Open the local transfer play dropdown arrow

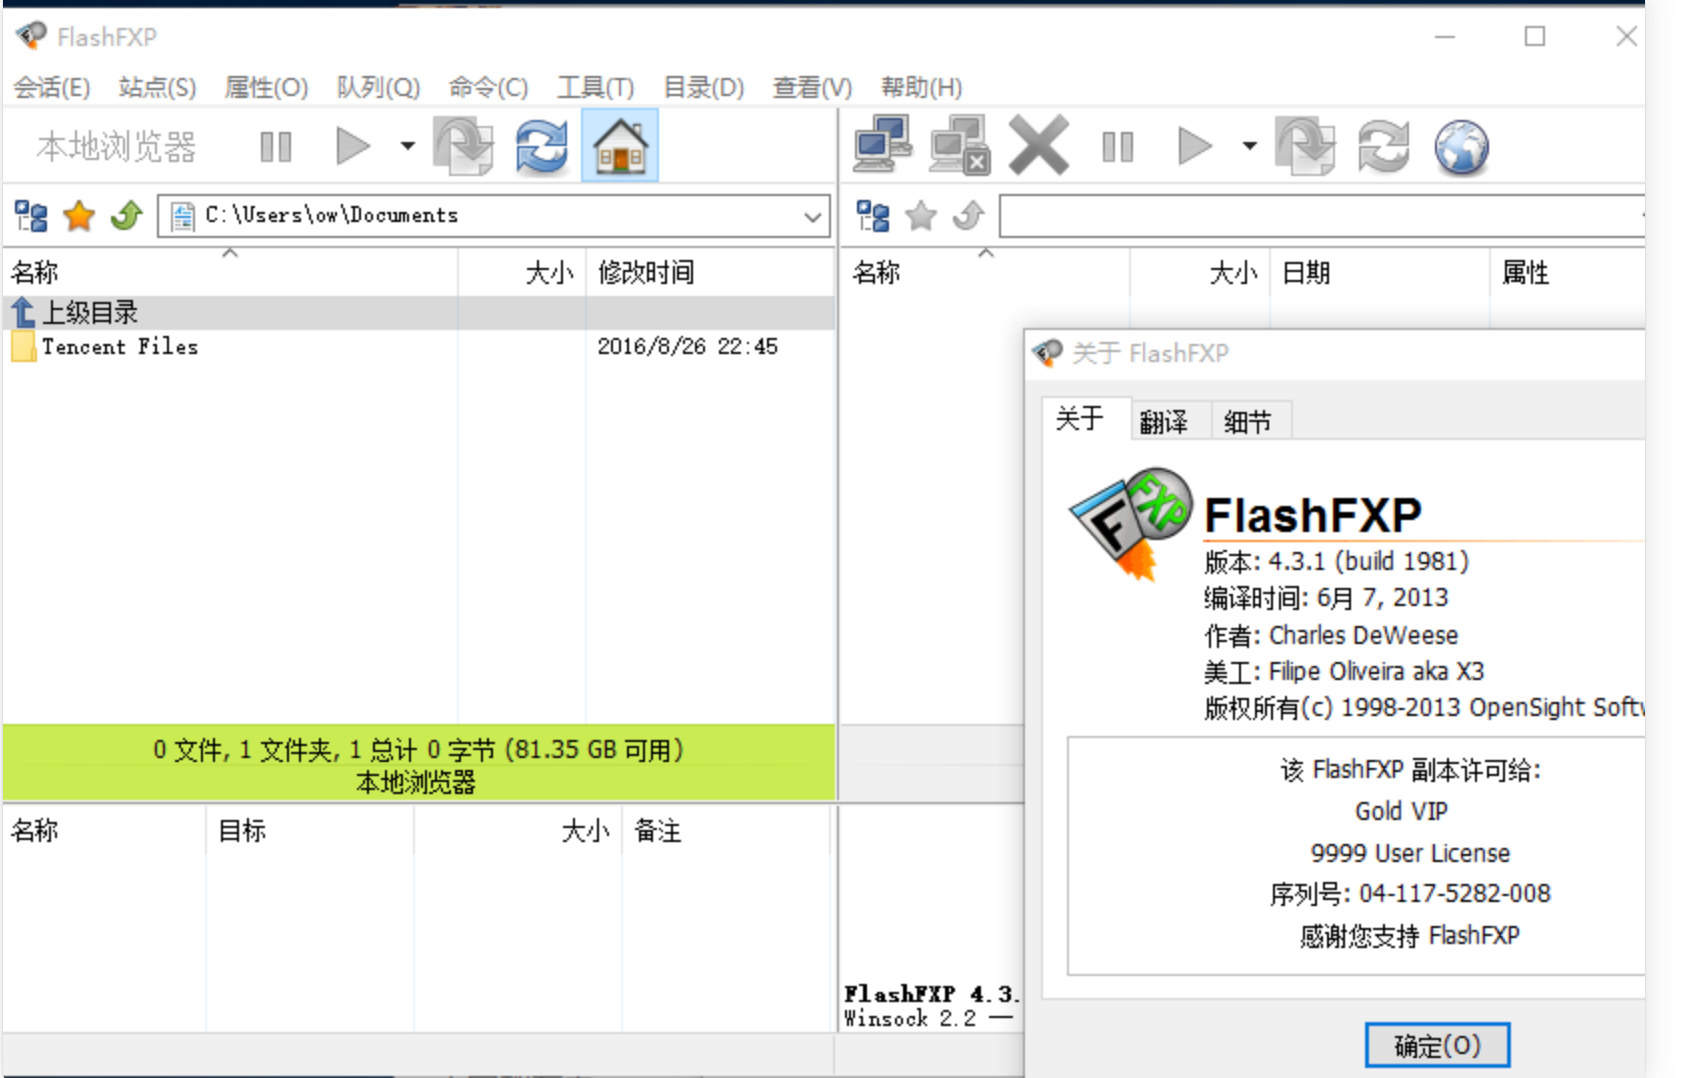coord(407,146)
